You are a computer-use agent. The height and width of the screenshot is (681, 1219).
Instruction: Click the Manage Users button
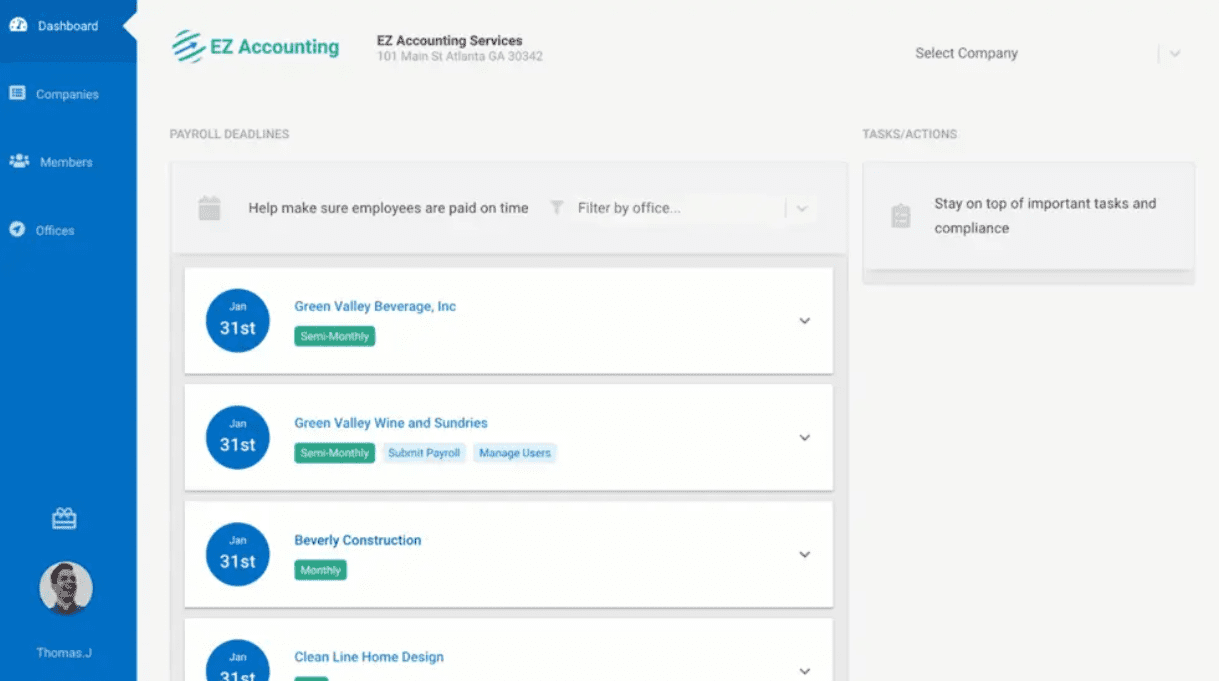515,453
